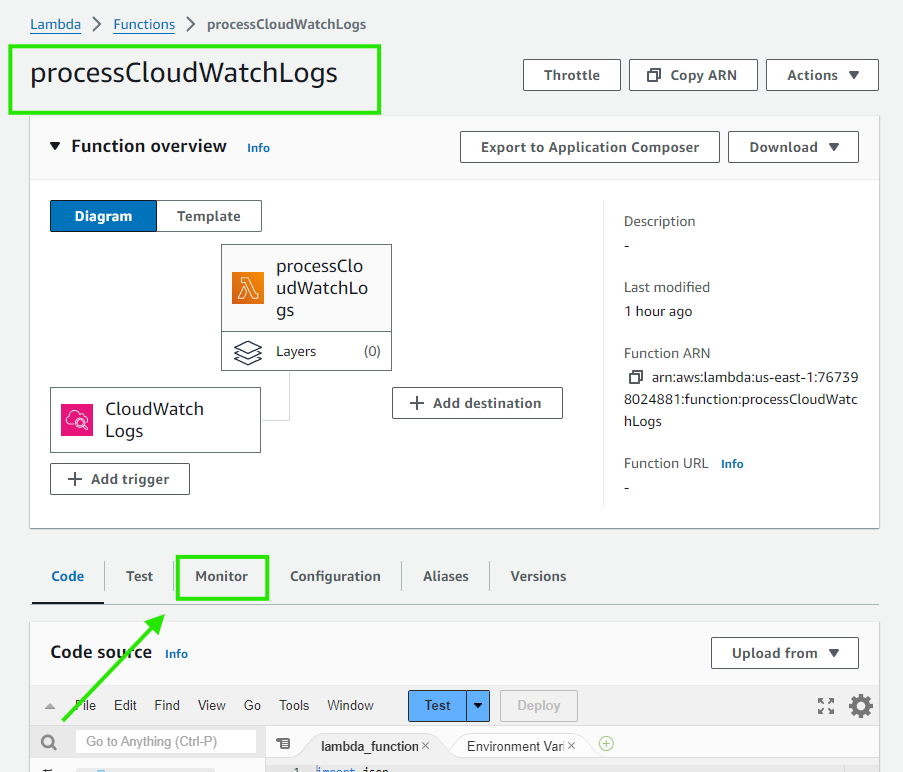Open editor preferences with the gear icon
The width and height of the screenshot is (903, 772).
point(860,706)
